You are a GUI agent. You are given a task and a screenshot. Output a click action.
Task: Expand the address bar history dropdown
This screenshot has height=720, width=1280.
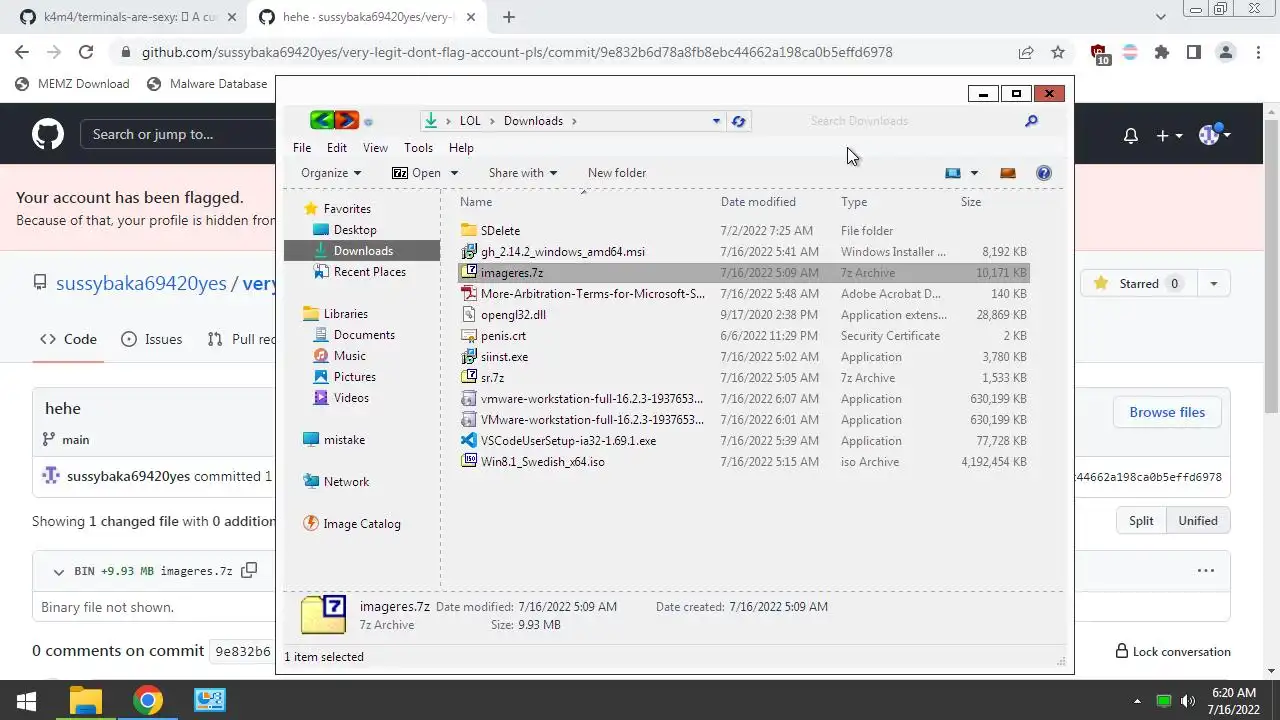click(x=716, y=121)
